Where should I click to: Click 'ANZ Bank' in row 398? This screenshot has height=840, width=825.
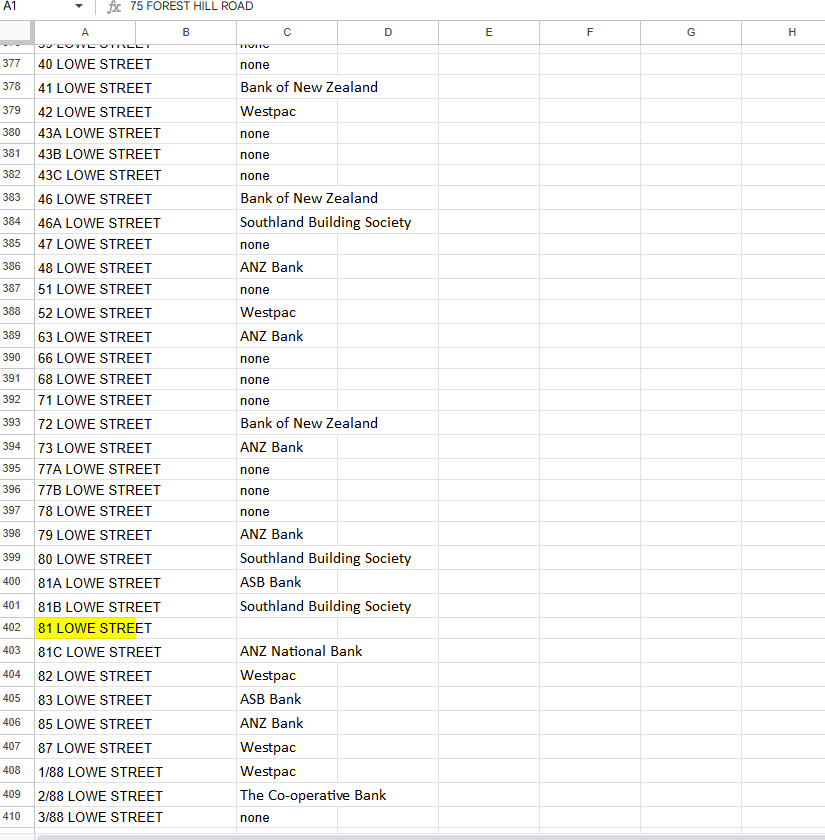pos(272,535)
